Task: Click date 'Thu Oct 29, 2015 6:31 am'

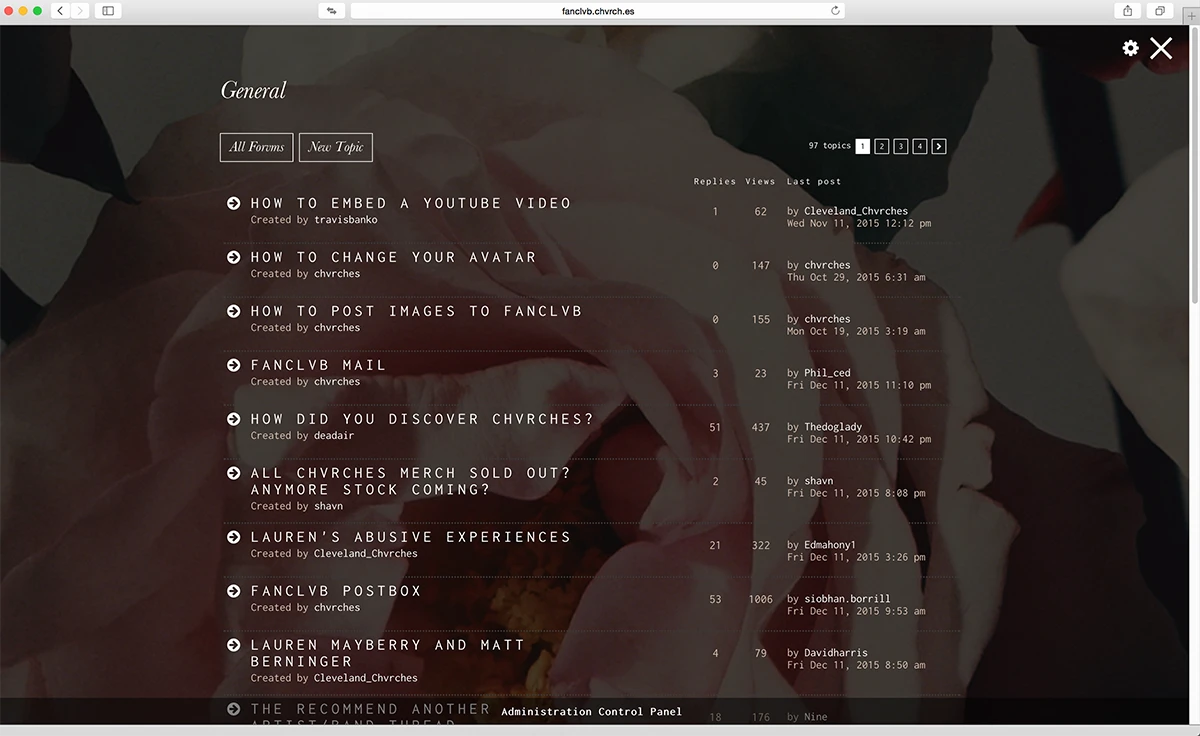Action: pyautogui.click(x=856, y=277)
